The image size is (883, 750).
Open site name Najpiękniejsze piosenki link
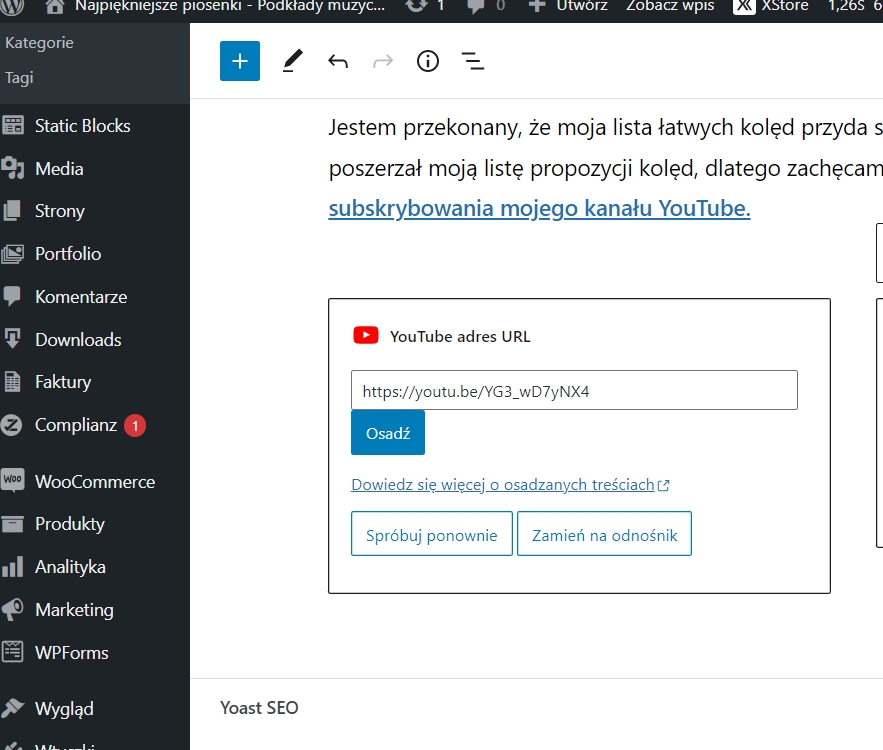tap(230, 6)
